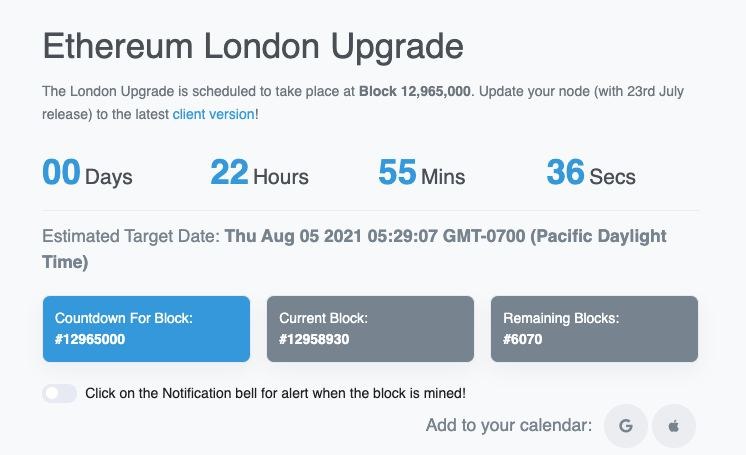746x455 pixels.
Task: Add event to Google Calendar
Action: point(625,426)
